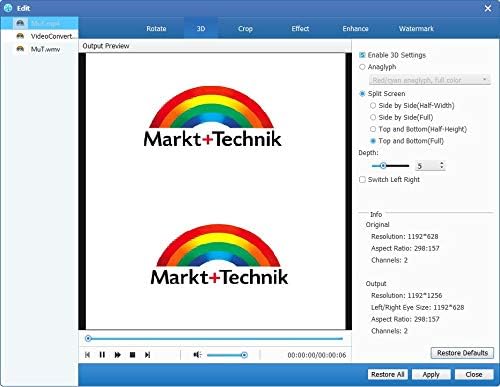500x387 pixels.
Task: Click output Resolution: 1192*1256 text
Action: 407,296
